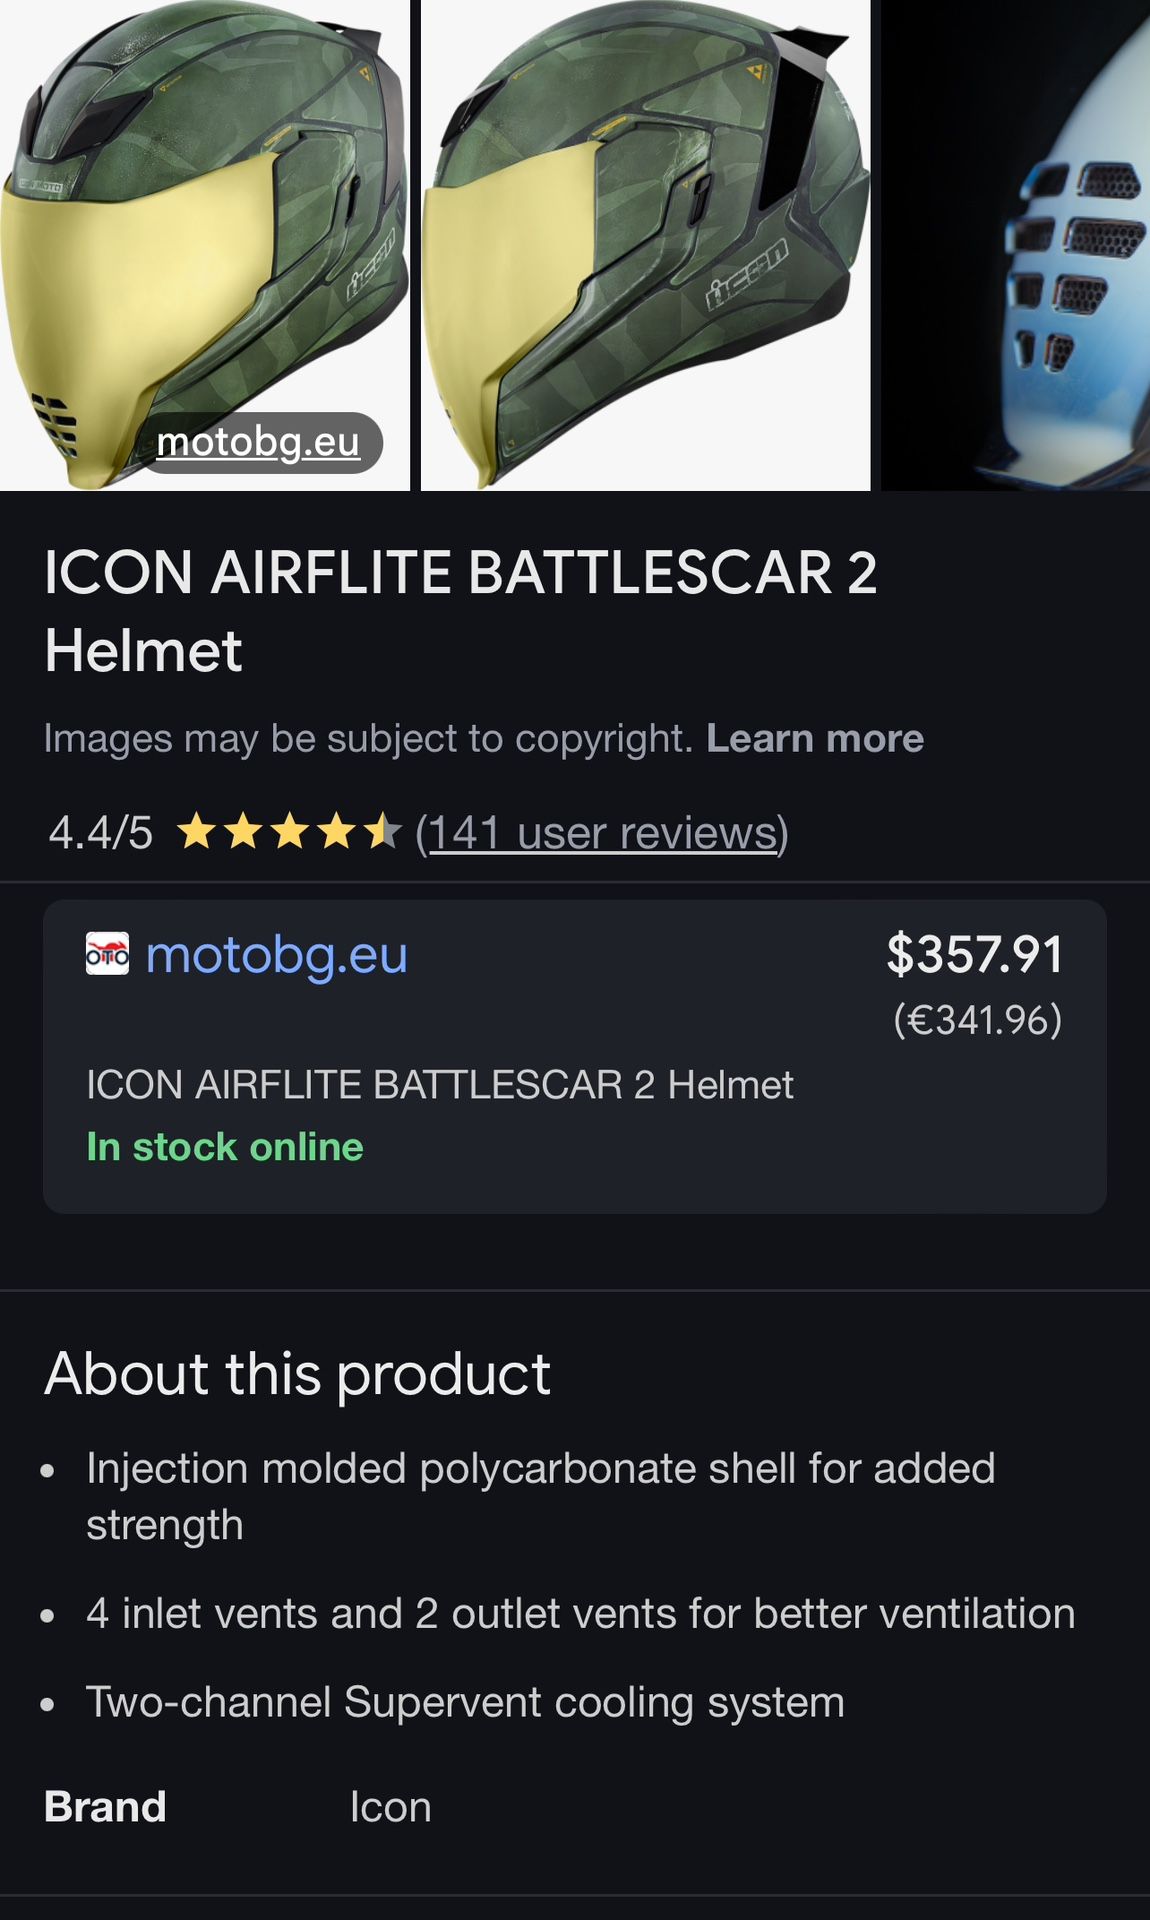
Task: View the second green helmet side image
Action: coord(645,245)
